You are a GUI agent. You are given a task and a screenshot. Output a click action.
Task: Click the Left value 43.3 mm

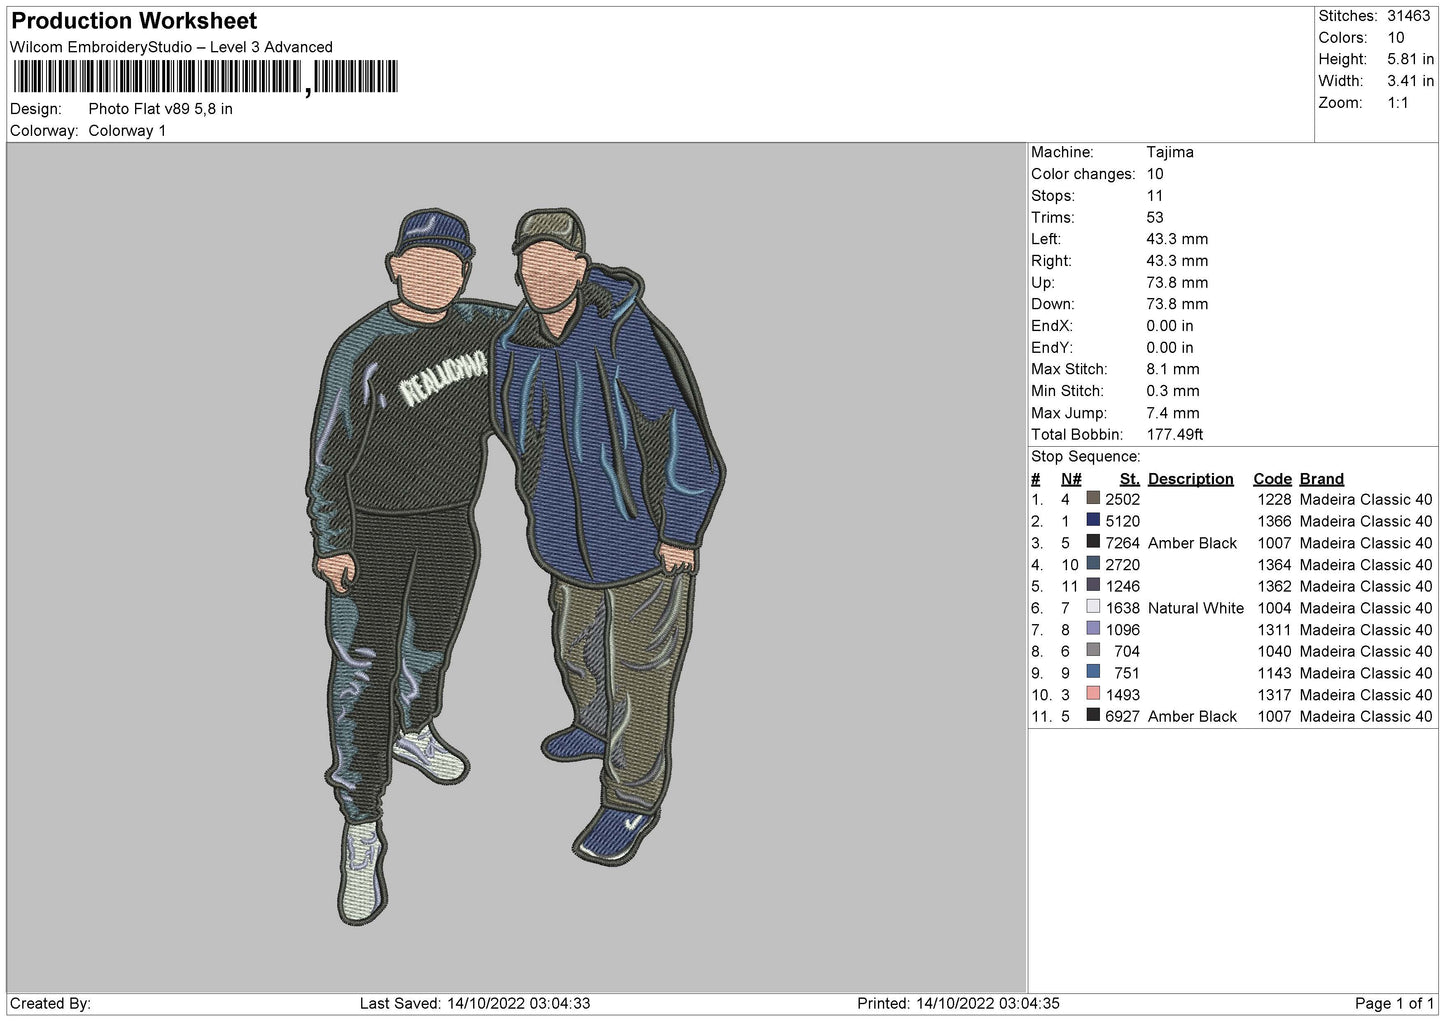pos(1177,239)
